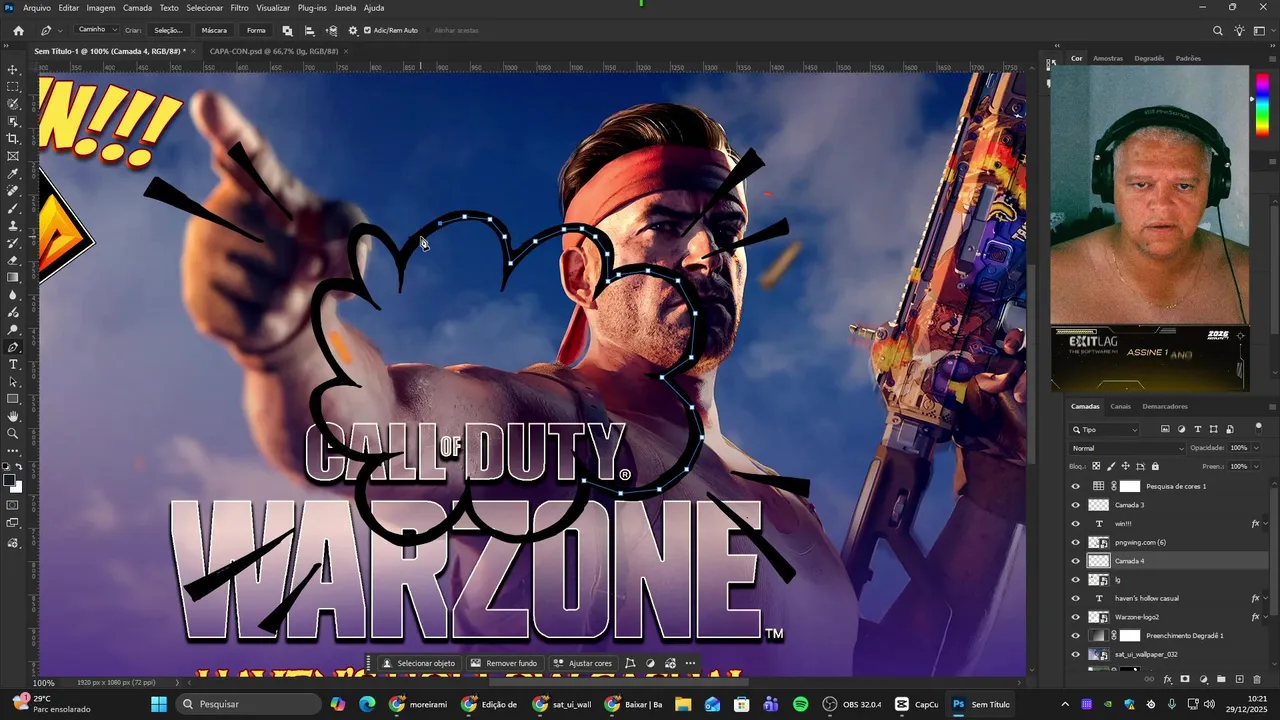Create new adjustment layer icon

pos(1203,679)
